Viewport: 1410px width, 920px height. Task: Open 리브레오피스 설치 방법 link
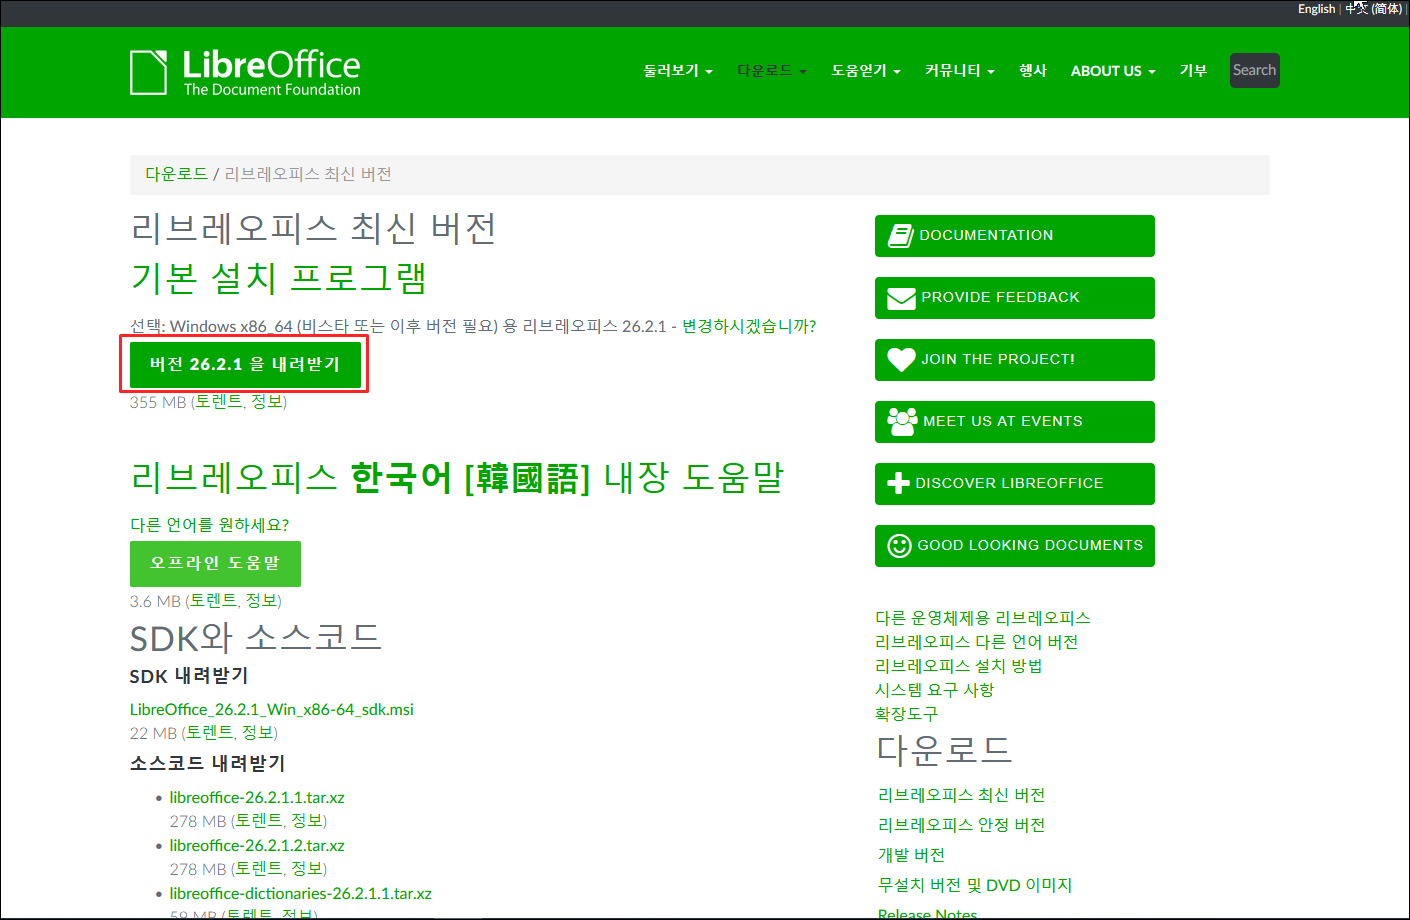click(x=958, y=666)
